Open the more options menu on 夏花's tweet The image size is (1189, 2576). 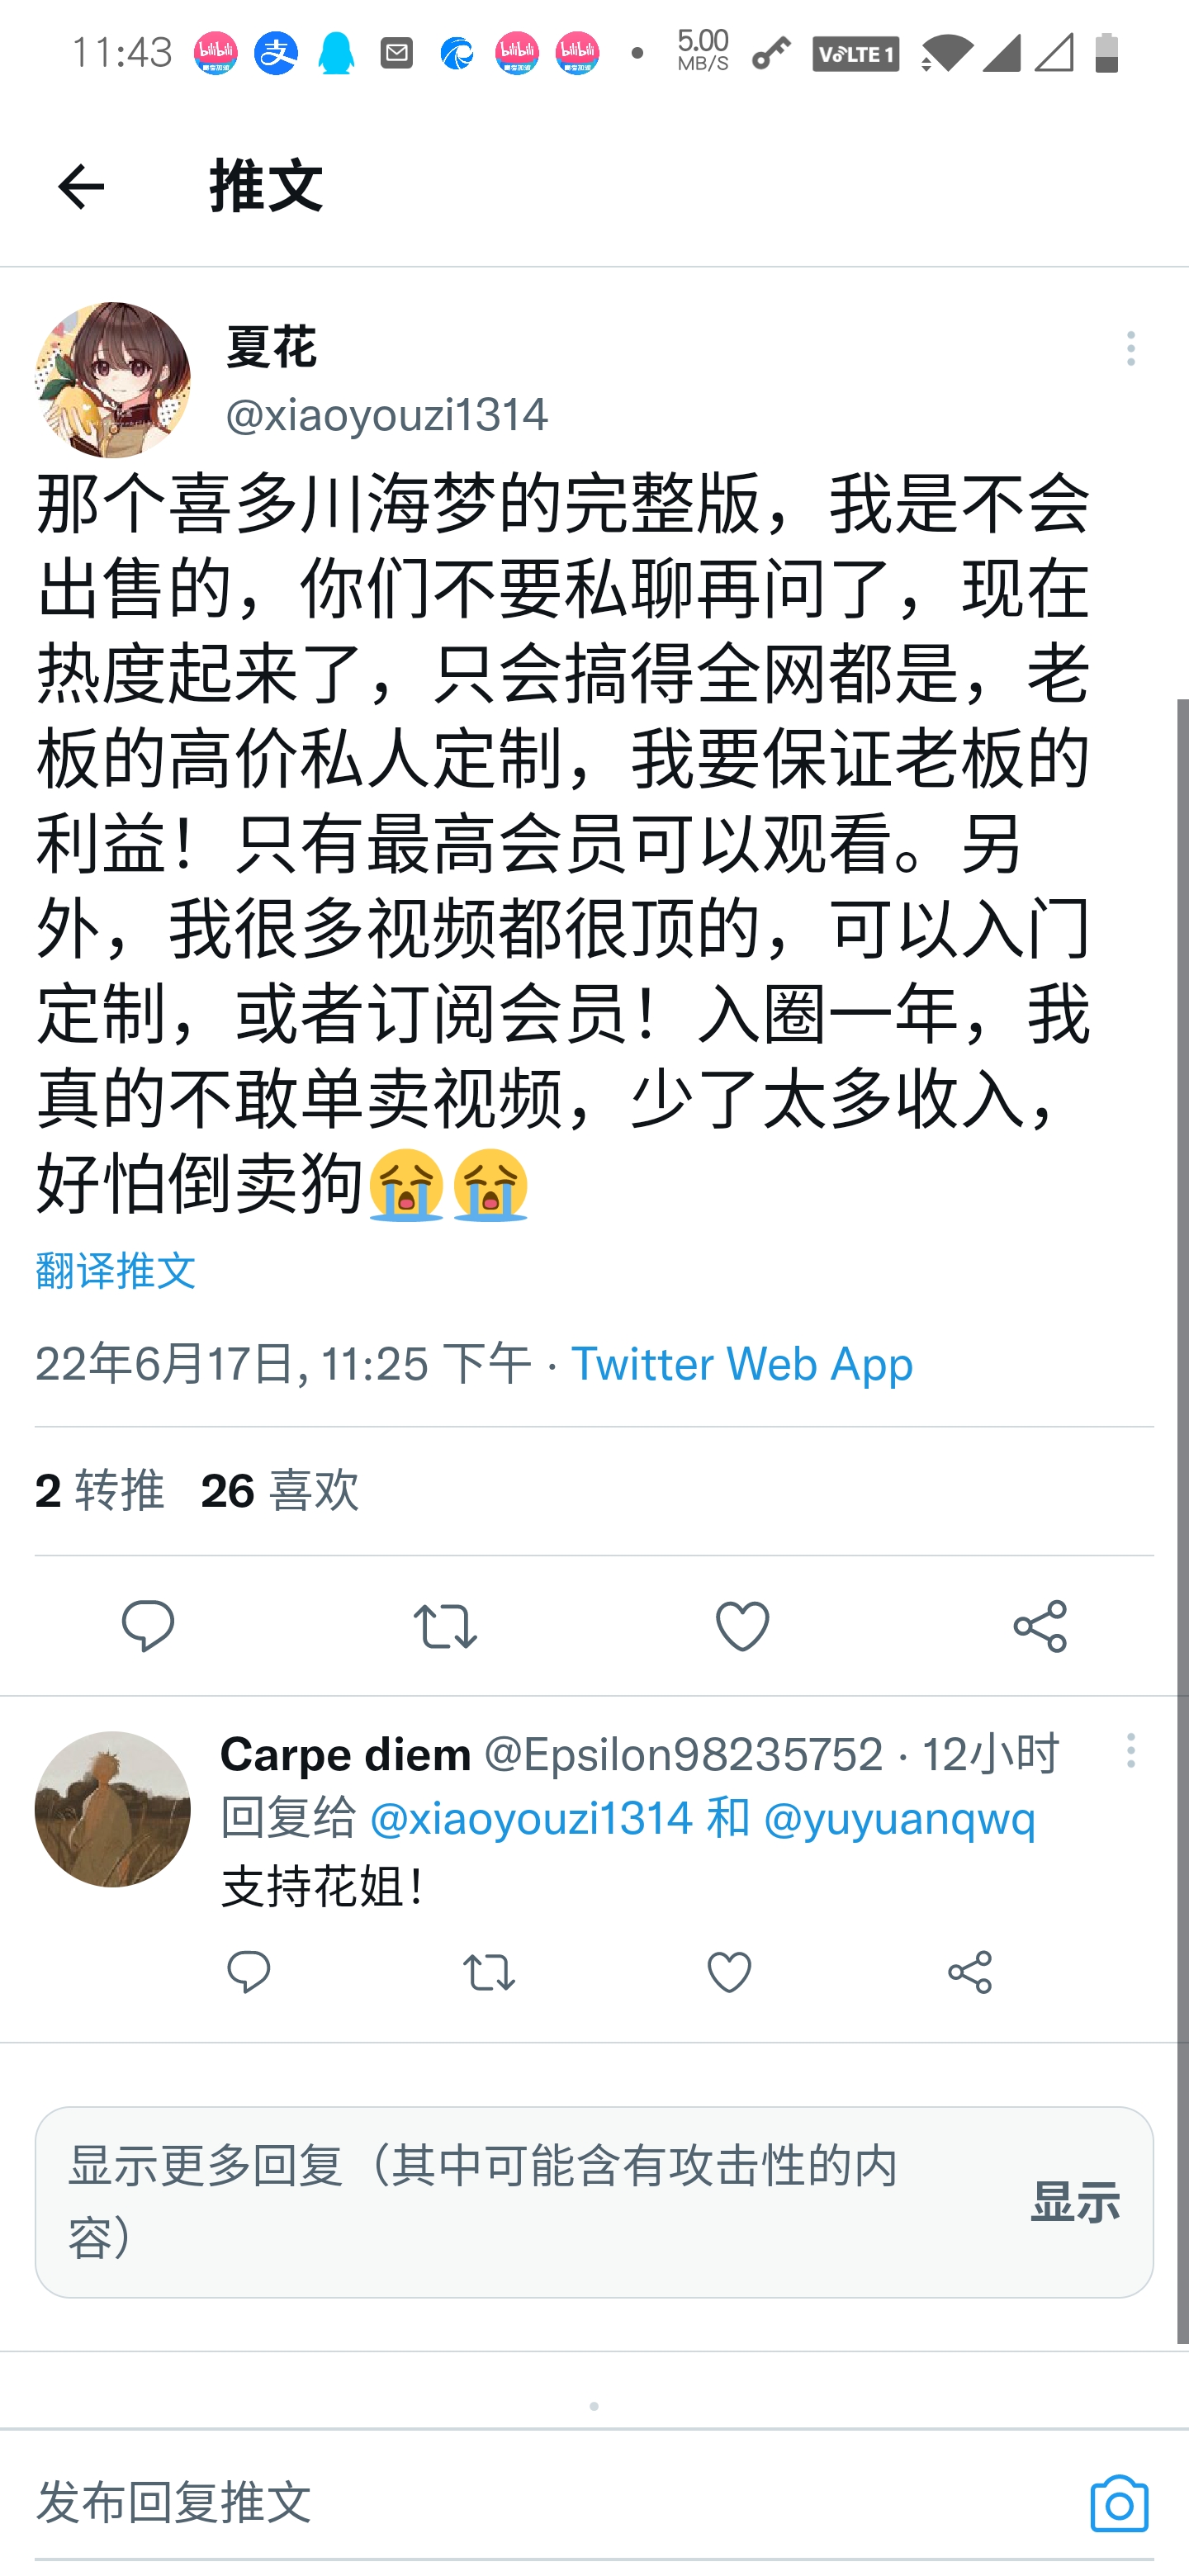pyautogui.click(x=1131, y=349)
